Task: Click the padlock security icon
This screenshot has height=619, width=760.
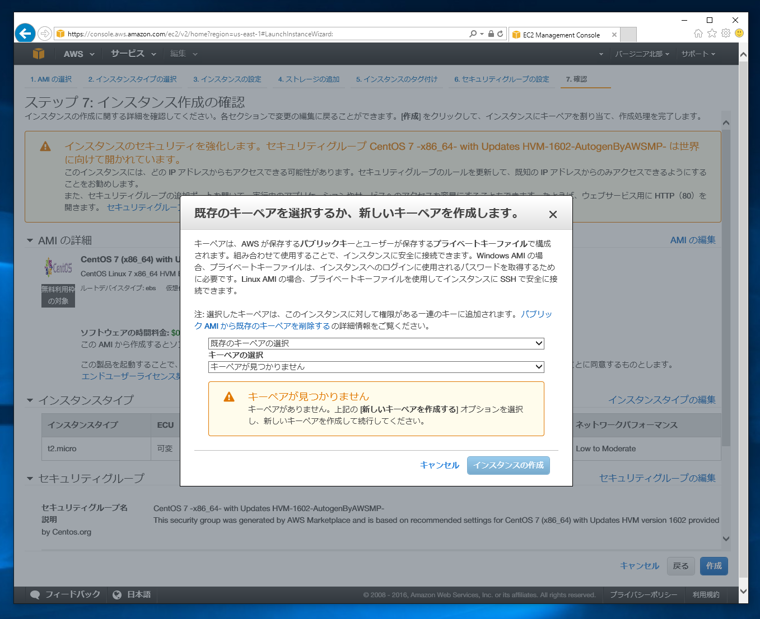Action: pyautogui.click(x=491, y=34)
